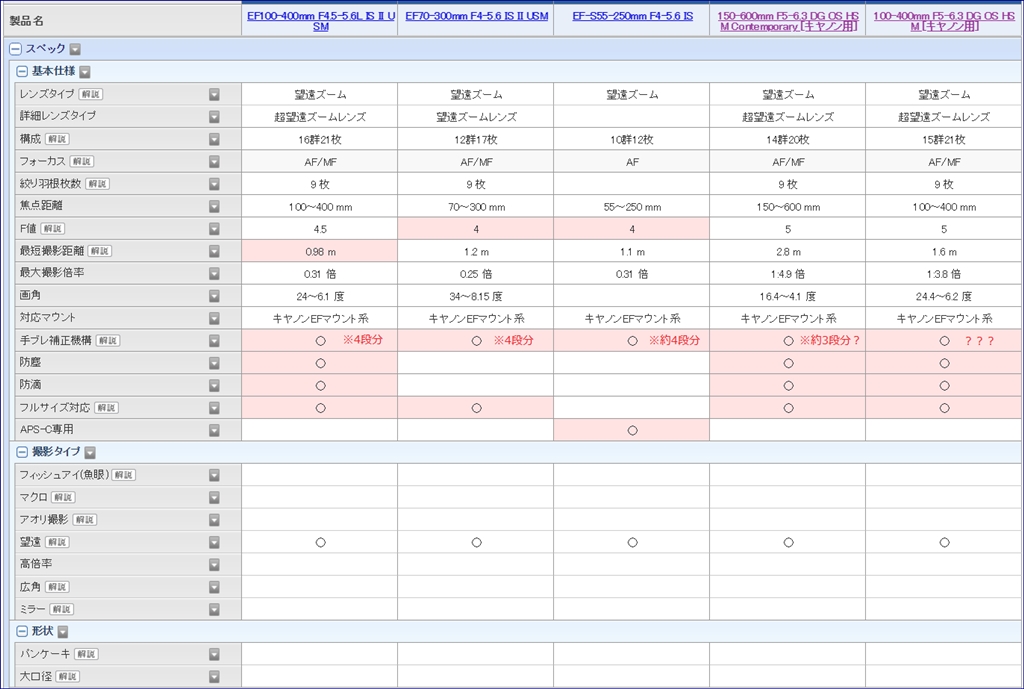The image size is (1024, 689).
Task: Collapse the 撮影タイプ section
Action: 22,452
